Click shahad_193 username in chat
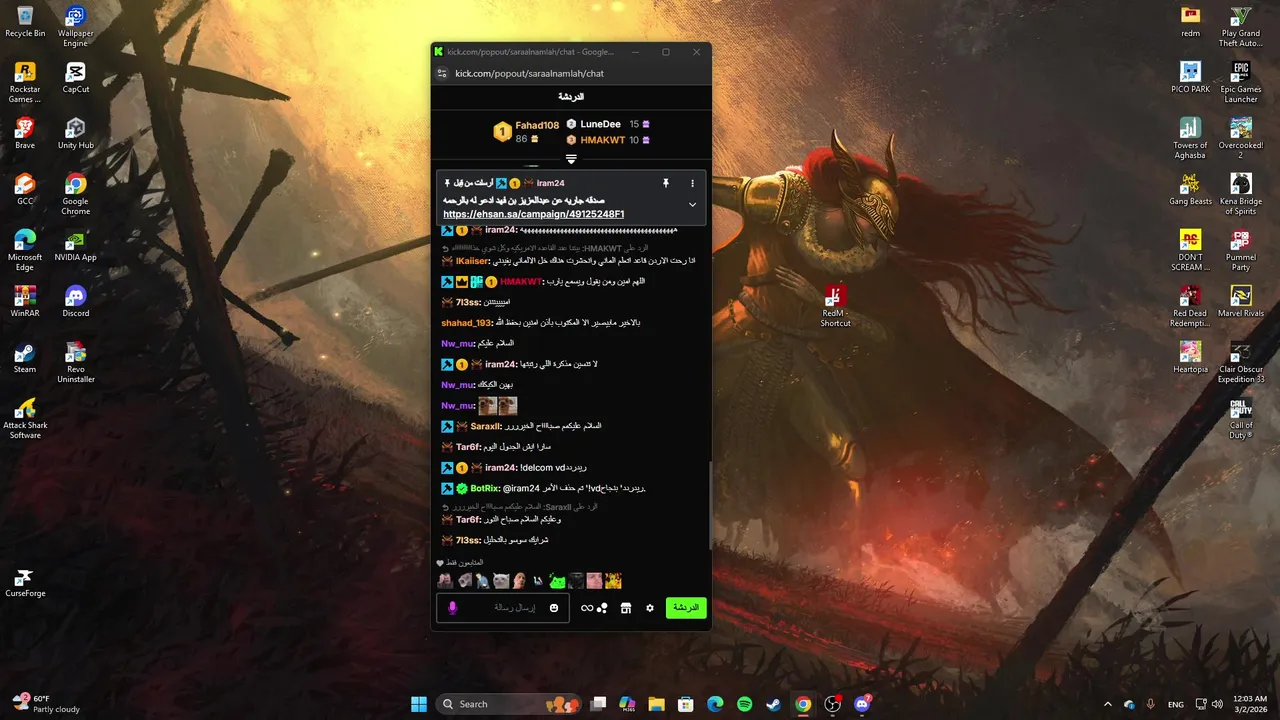This screenshot has width=1280, height=720. (x=466, y=323)
